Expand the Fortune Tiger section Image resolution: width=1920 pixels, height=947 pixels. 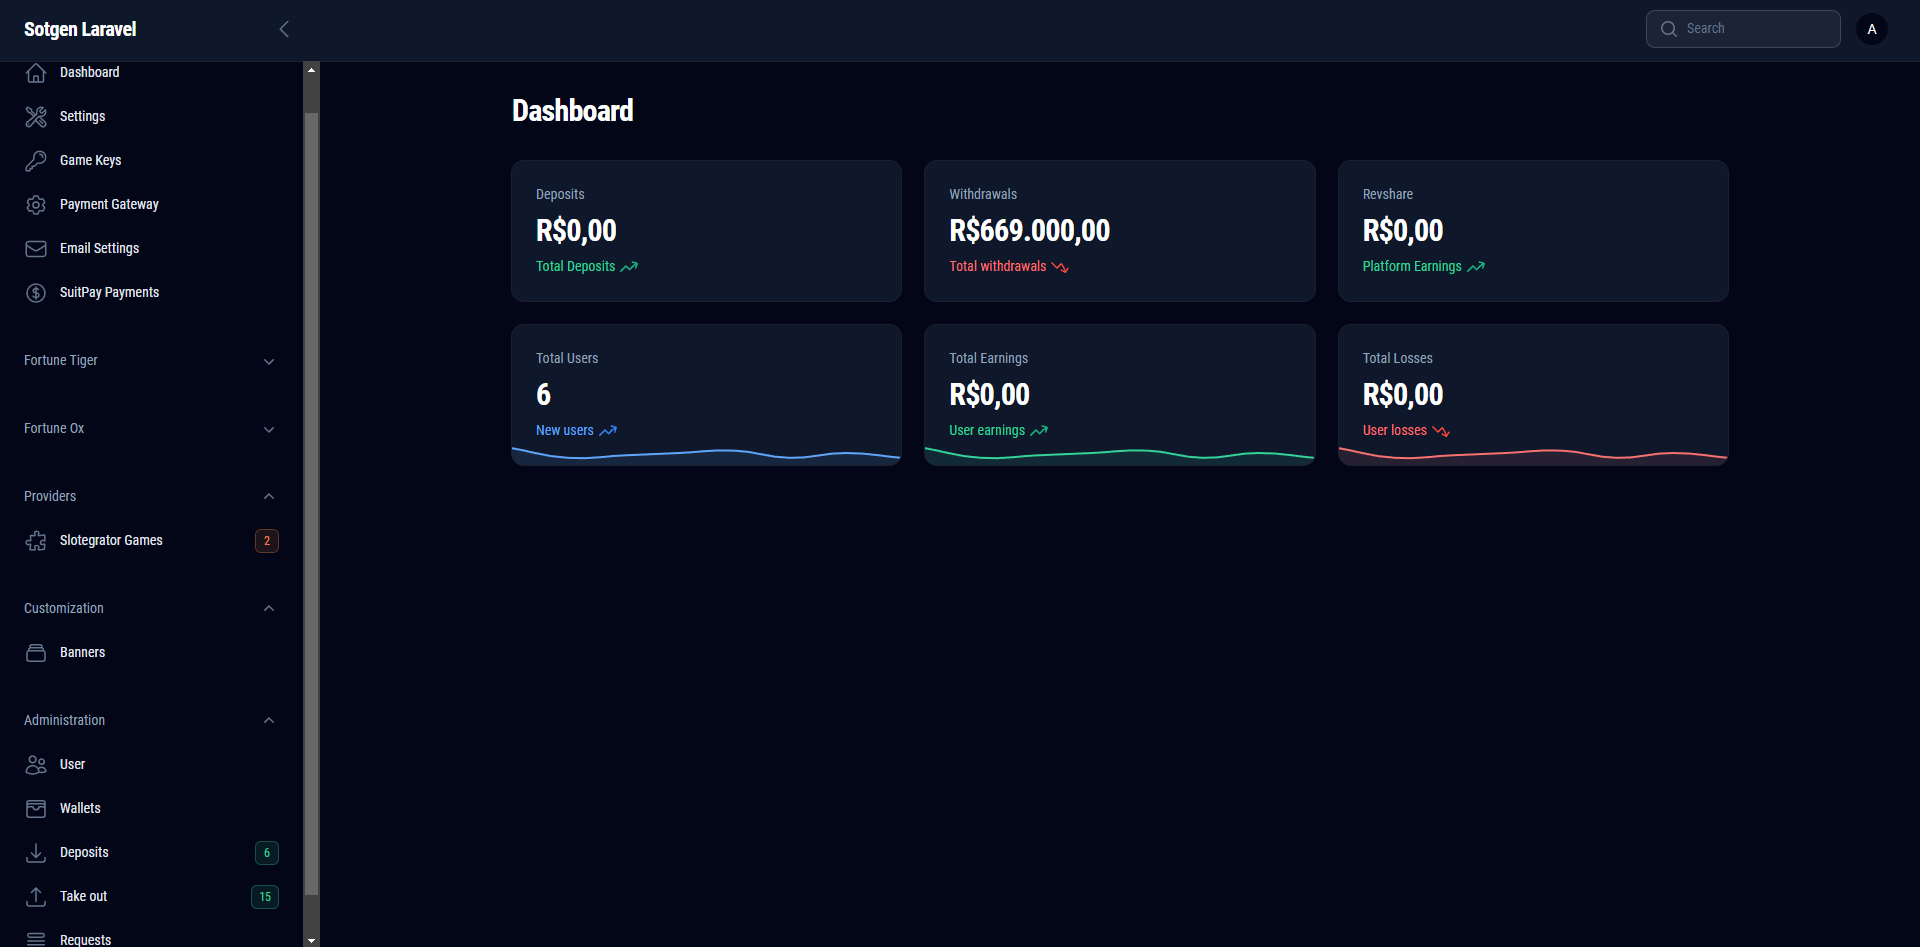point(268,361)
